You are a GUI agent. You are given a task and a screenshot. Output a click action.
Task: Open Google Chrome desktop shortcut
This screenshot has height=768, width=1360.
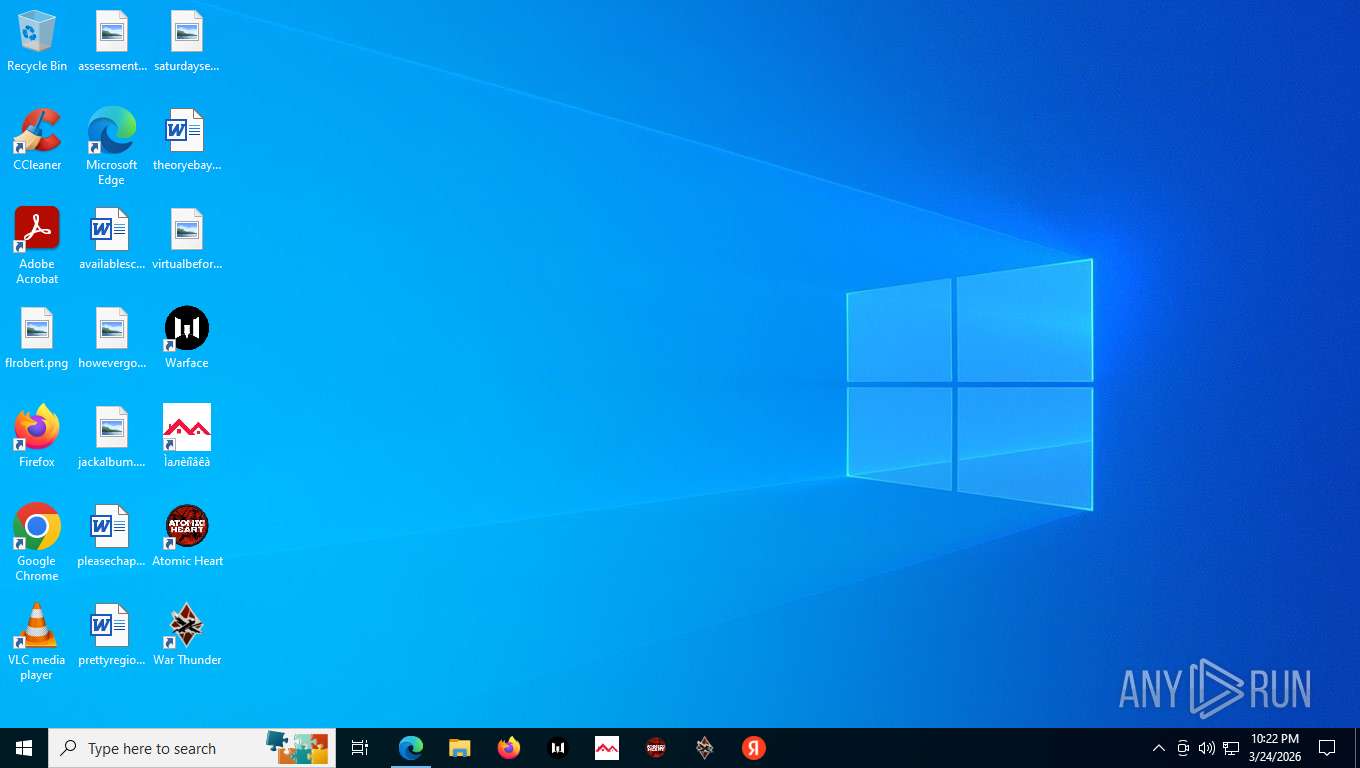[37, 542]
